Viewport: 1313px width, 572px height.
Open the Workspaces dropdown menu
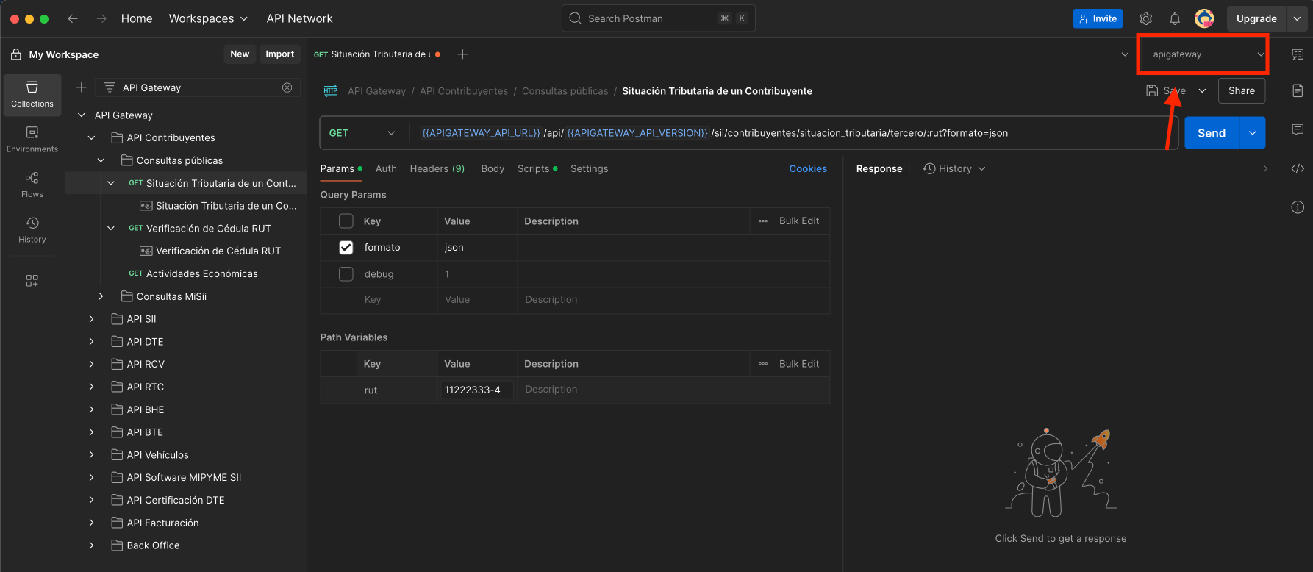[x=208, y=18]
